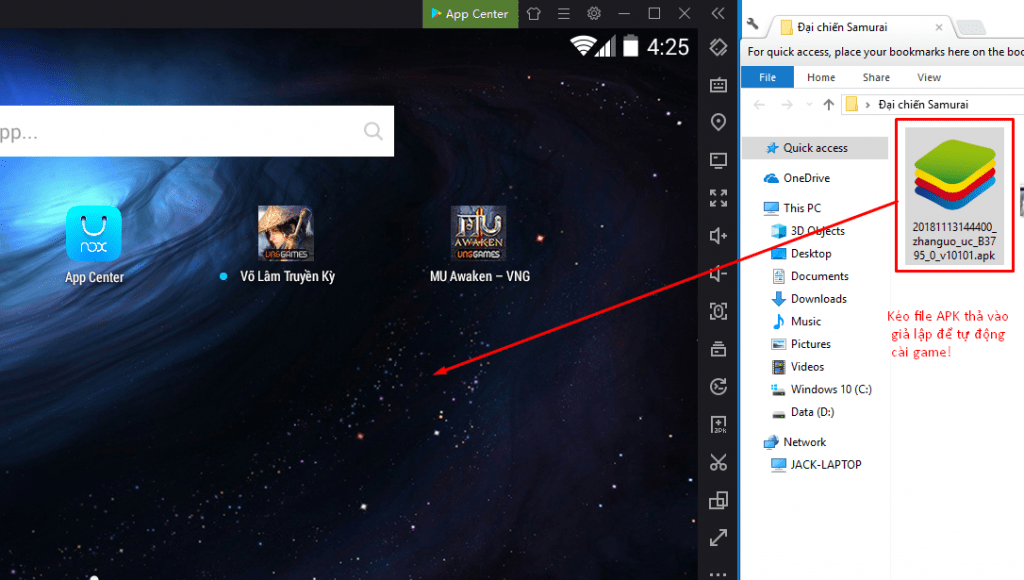The image size is (1024, 580).
Task: Open the App Center button in Nox title bar
Action: pyautogui.click(x=470, y=14)
